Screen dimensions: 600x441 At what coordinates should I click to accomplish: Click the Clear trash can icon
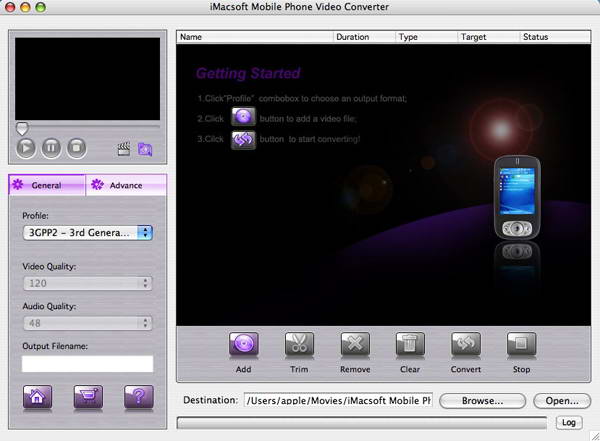[410, 344]
